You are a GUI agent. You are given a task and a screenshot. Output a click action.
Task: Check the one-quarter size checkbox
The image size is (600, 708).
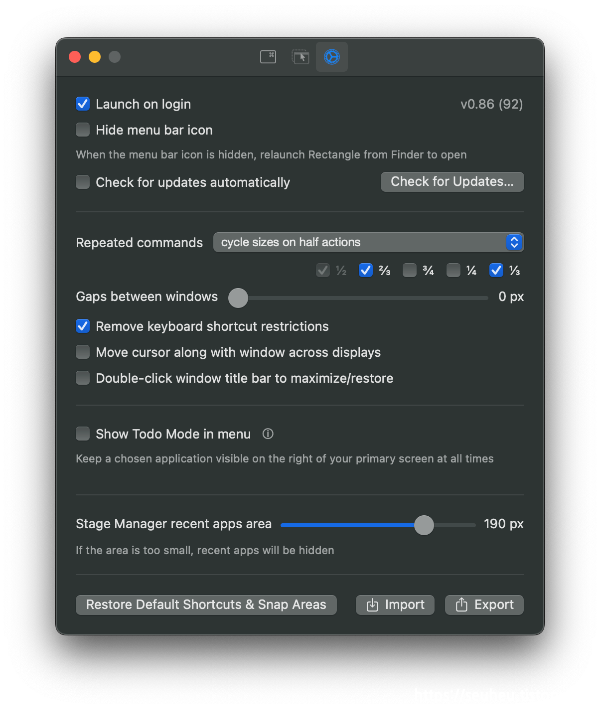[453, 270]
